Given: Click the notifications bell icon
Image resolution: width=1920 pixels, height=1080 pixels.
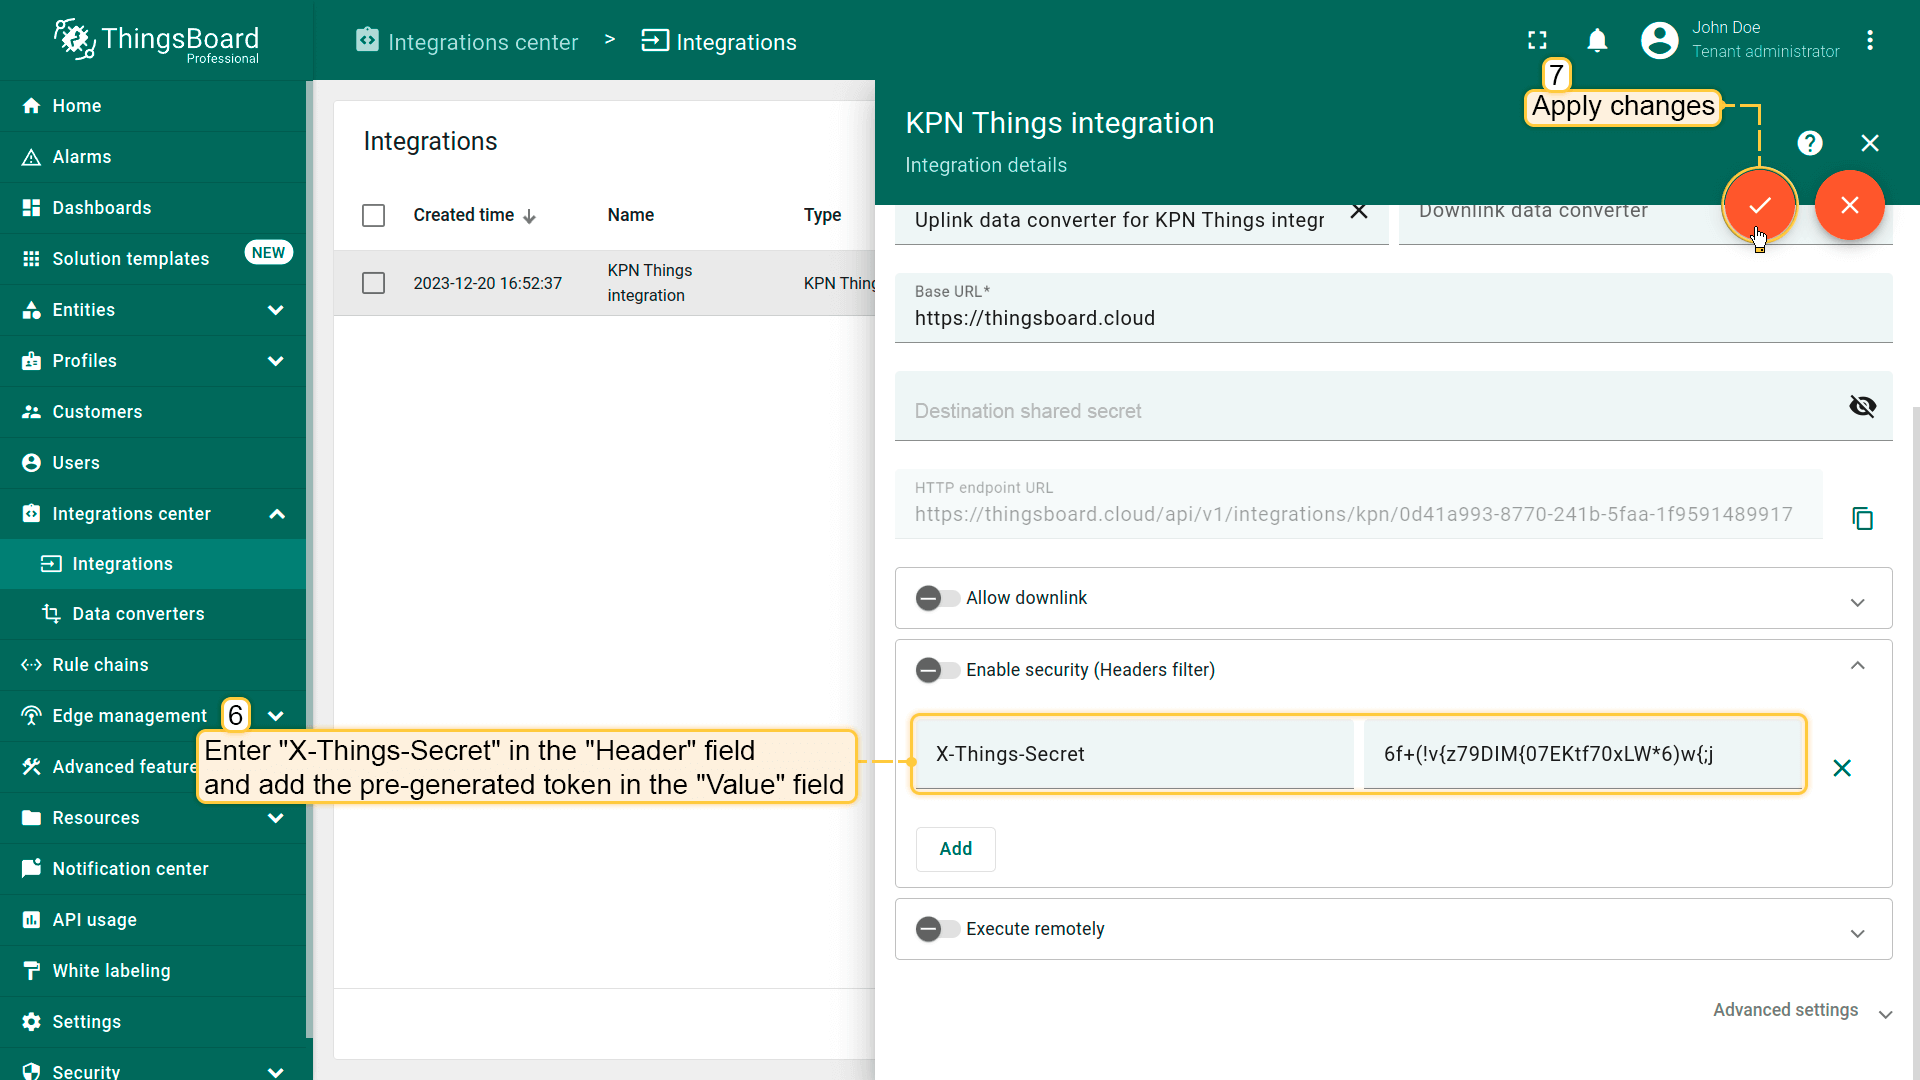Looking at the screenshot, I should point(1597,41).
